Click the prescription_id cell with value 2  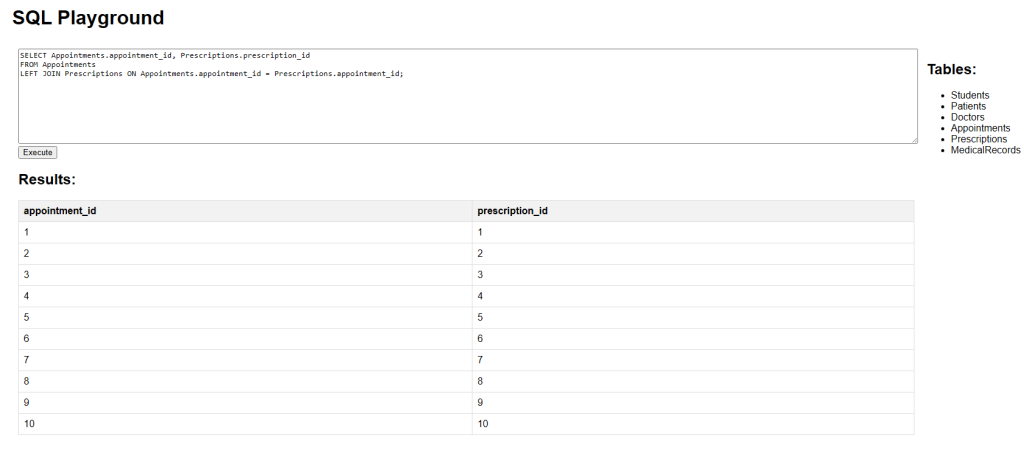pyautogui.click(x=693, y=254)
